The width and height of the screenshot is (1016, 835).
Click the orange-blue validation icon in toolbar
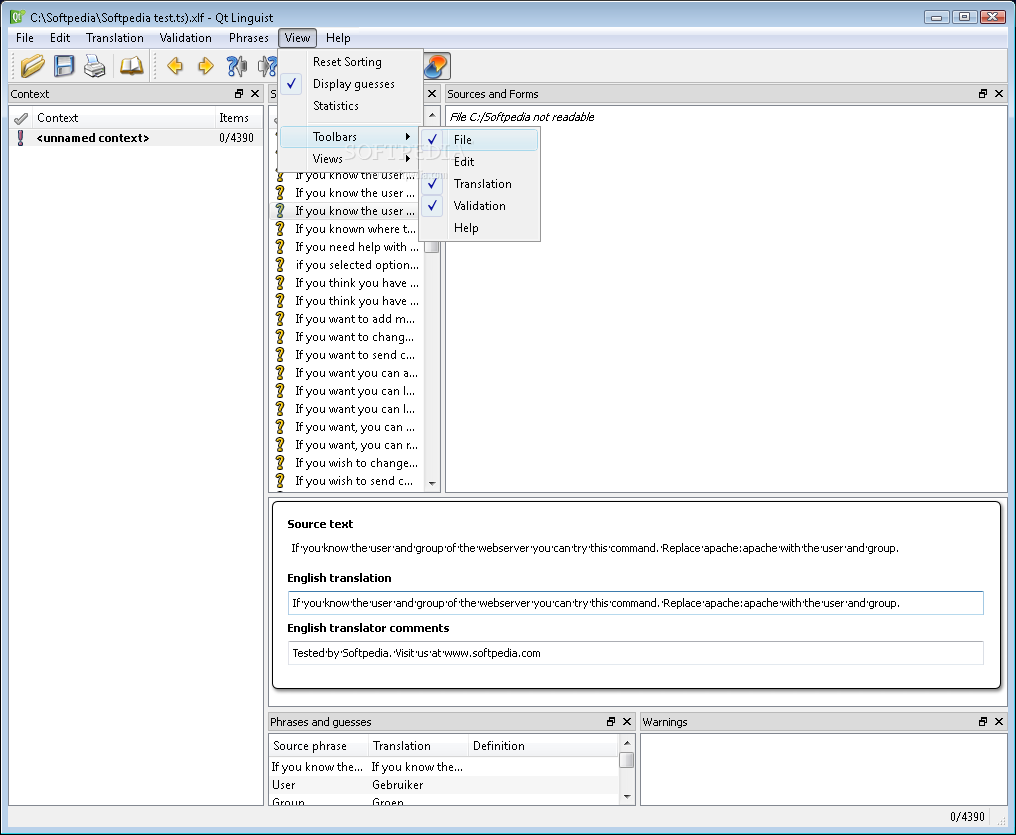(437, 66)
